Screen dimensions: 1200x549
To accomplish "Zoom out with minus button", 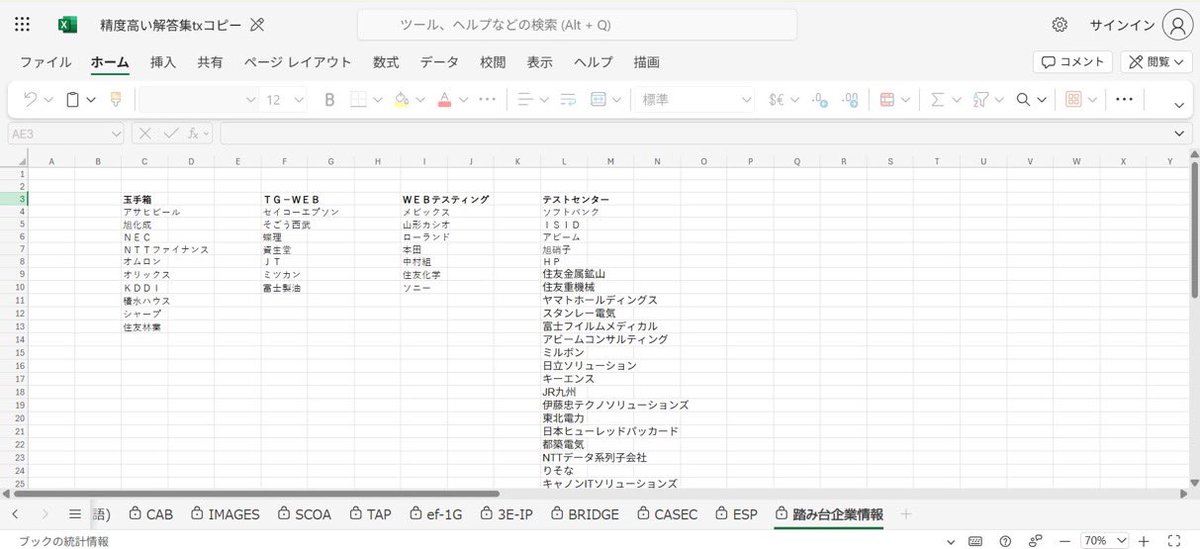I will pos(1066,540).
